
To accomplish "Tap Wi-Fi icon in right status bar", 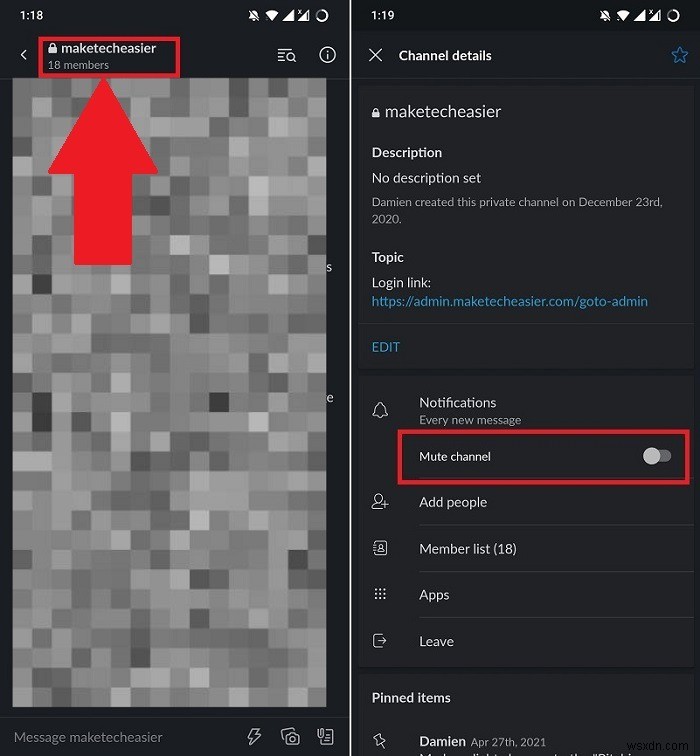I will point(623,16).
